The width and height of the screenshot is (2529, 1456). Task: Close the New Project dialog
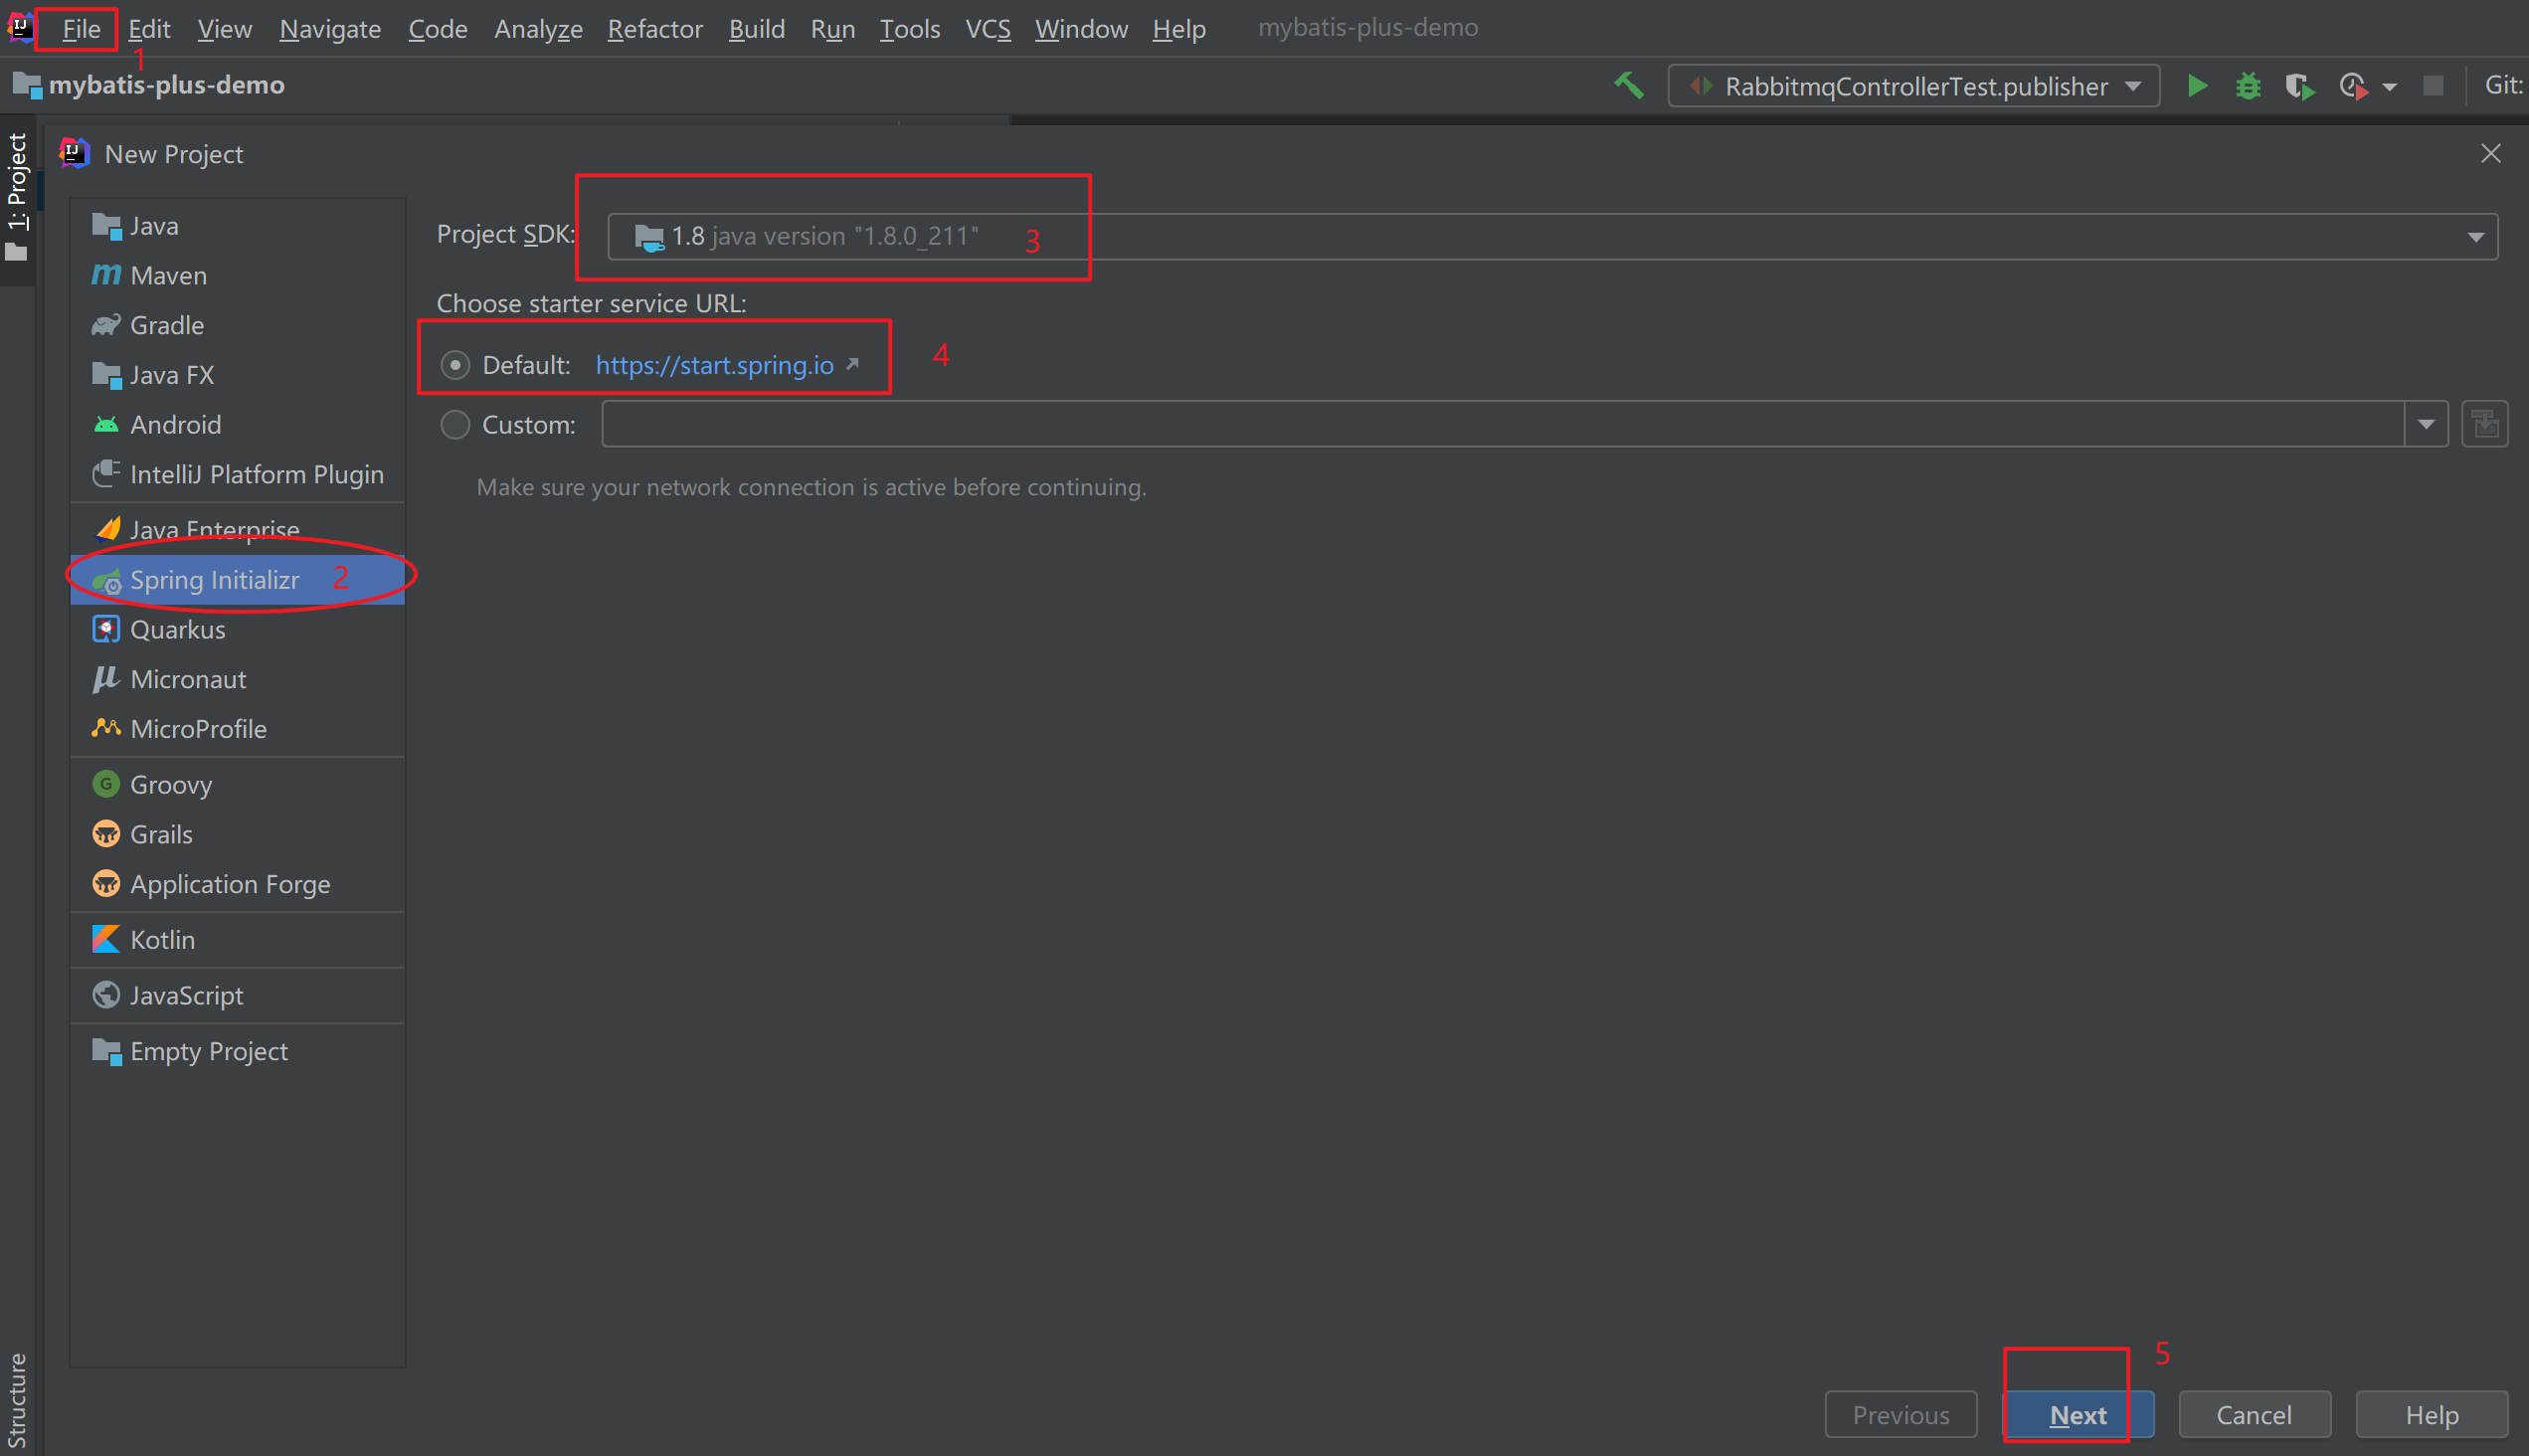point(2491,154)
